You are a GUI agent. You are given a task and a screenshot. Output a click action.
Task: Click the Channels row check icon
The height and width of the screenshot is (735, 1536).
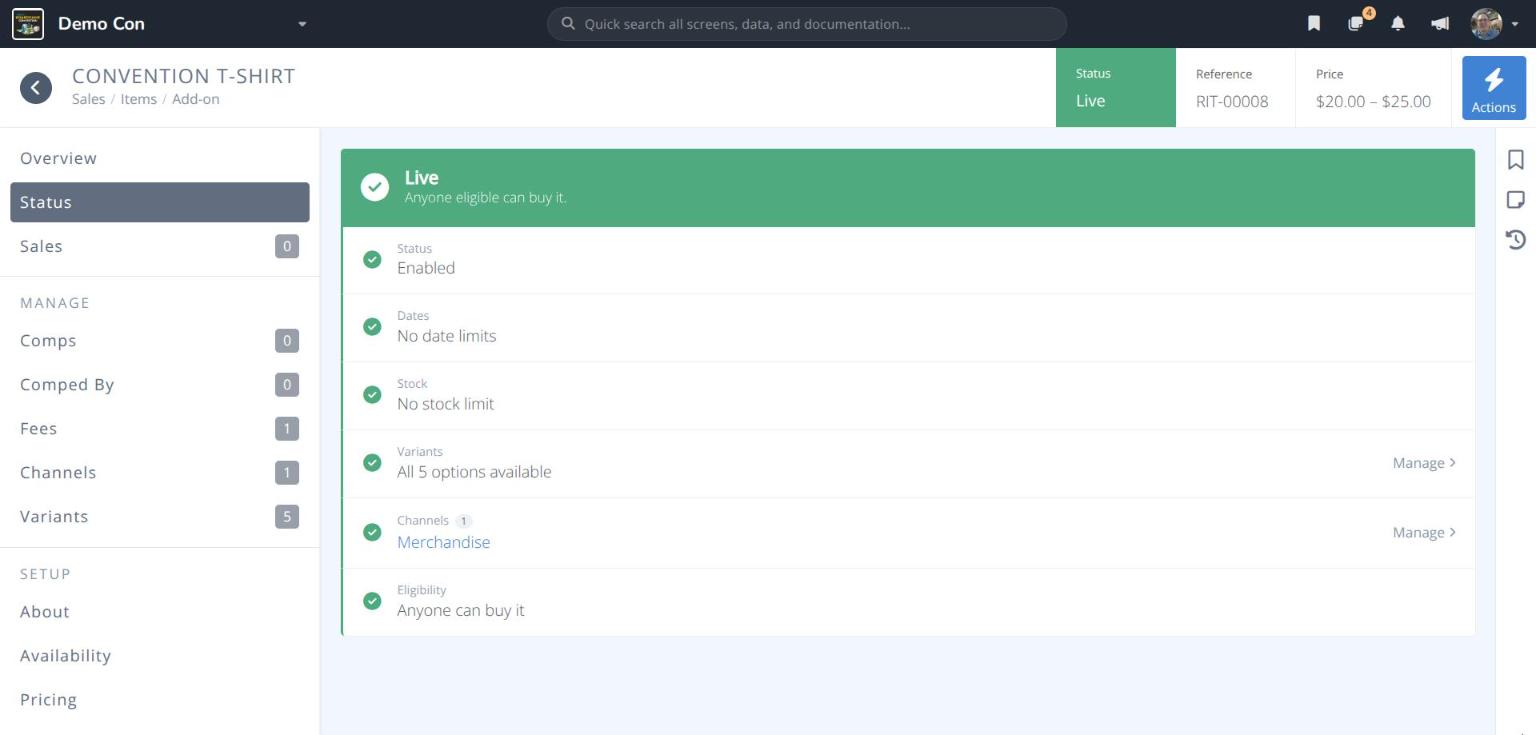tap(372, 532)
